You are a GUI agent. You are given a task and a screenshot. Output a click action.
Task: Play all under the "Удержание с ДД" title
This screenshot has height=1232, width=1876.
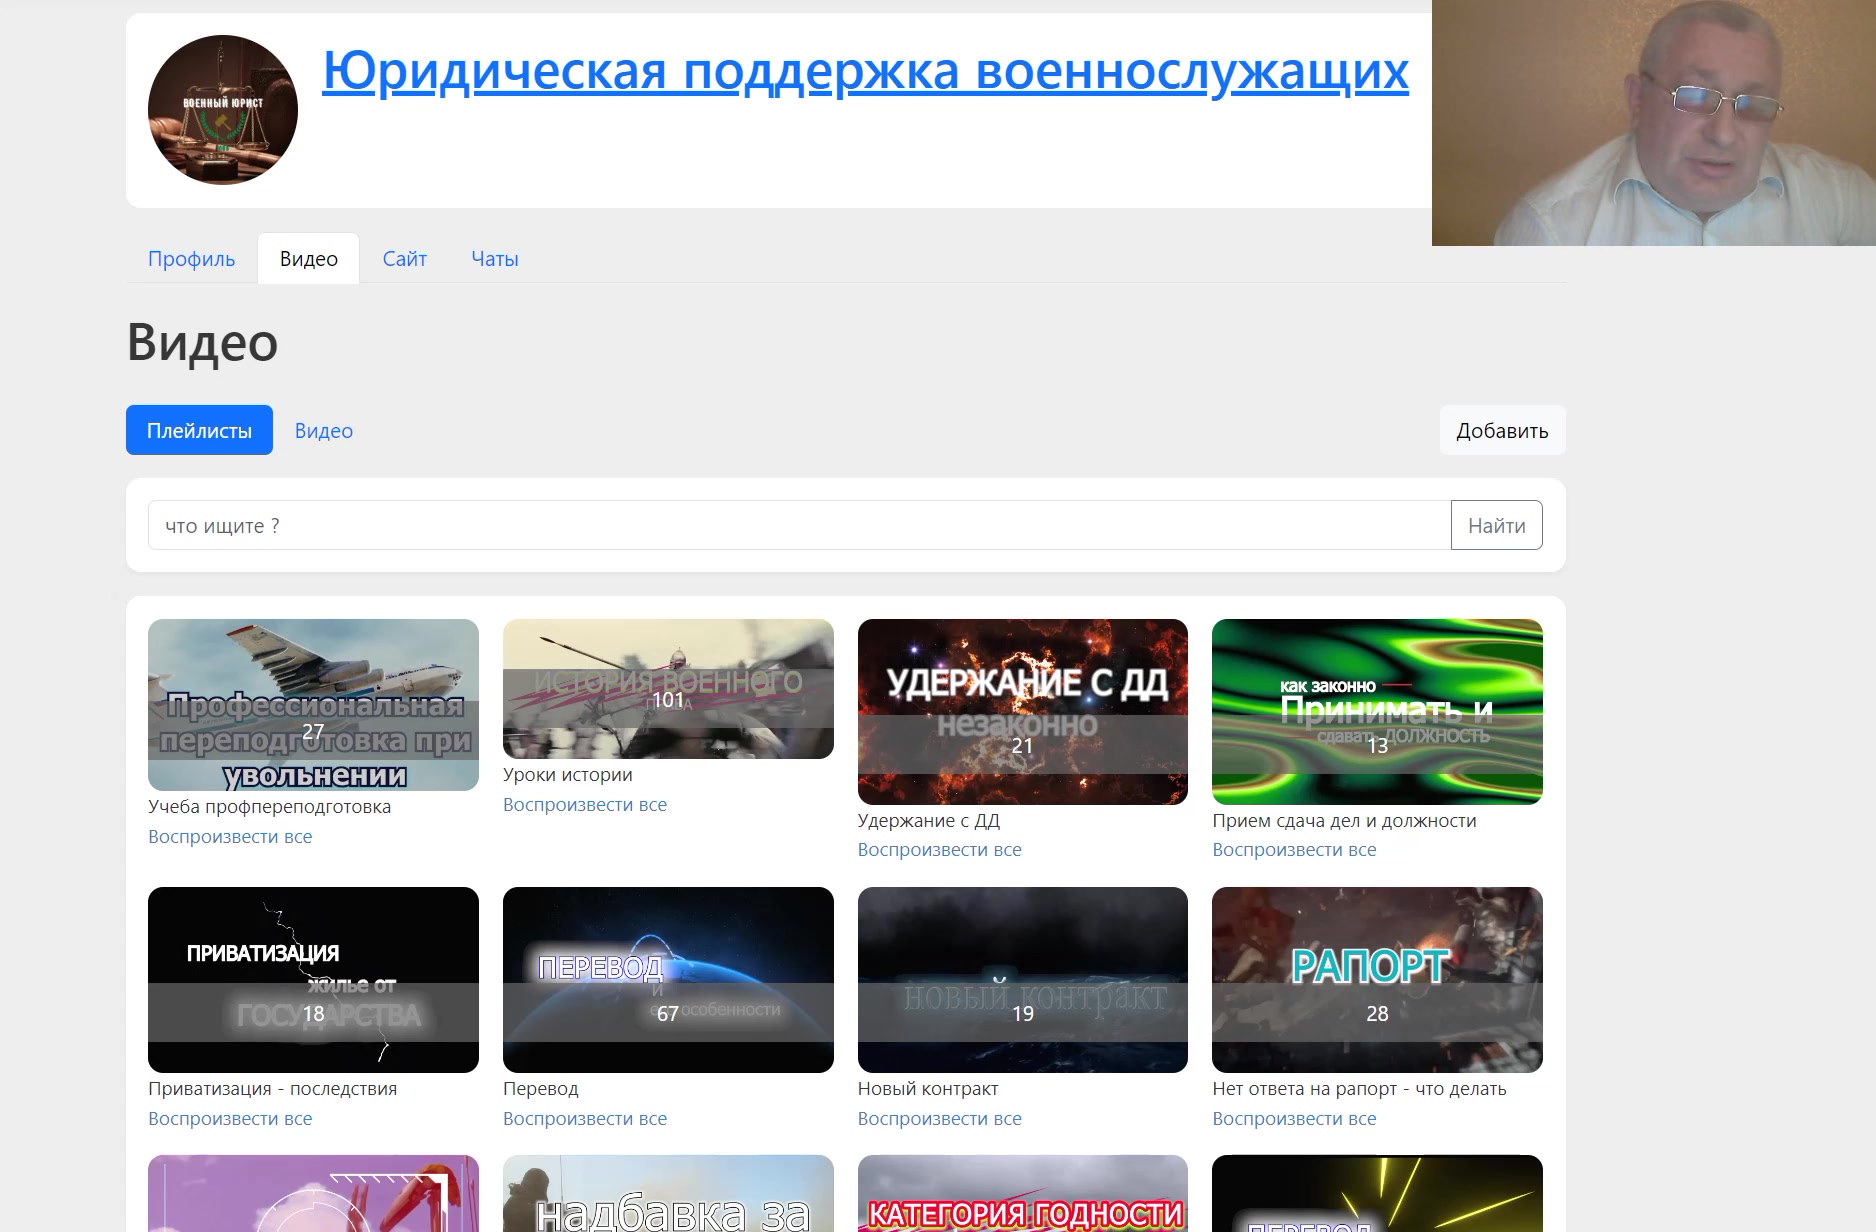[939, 850]
